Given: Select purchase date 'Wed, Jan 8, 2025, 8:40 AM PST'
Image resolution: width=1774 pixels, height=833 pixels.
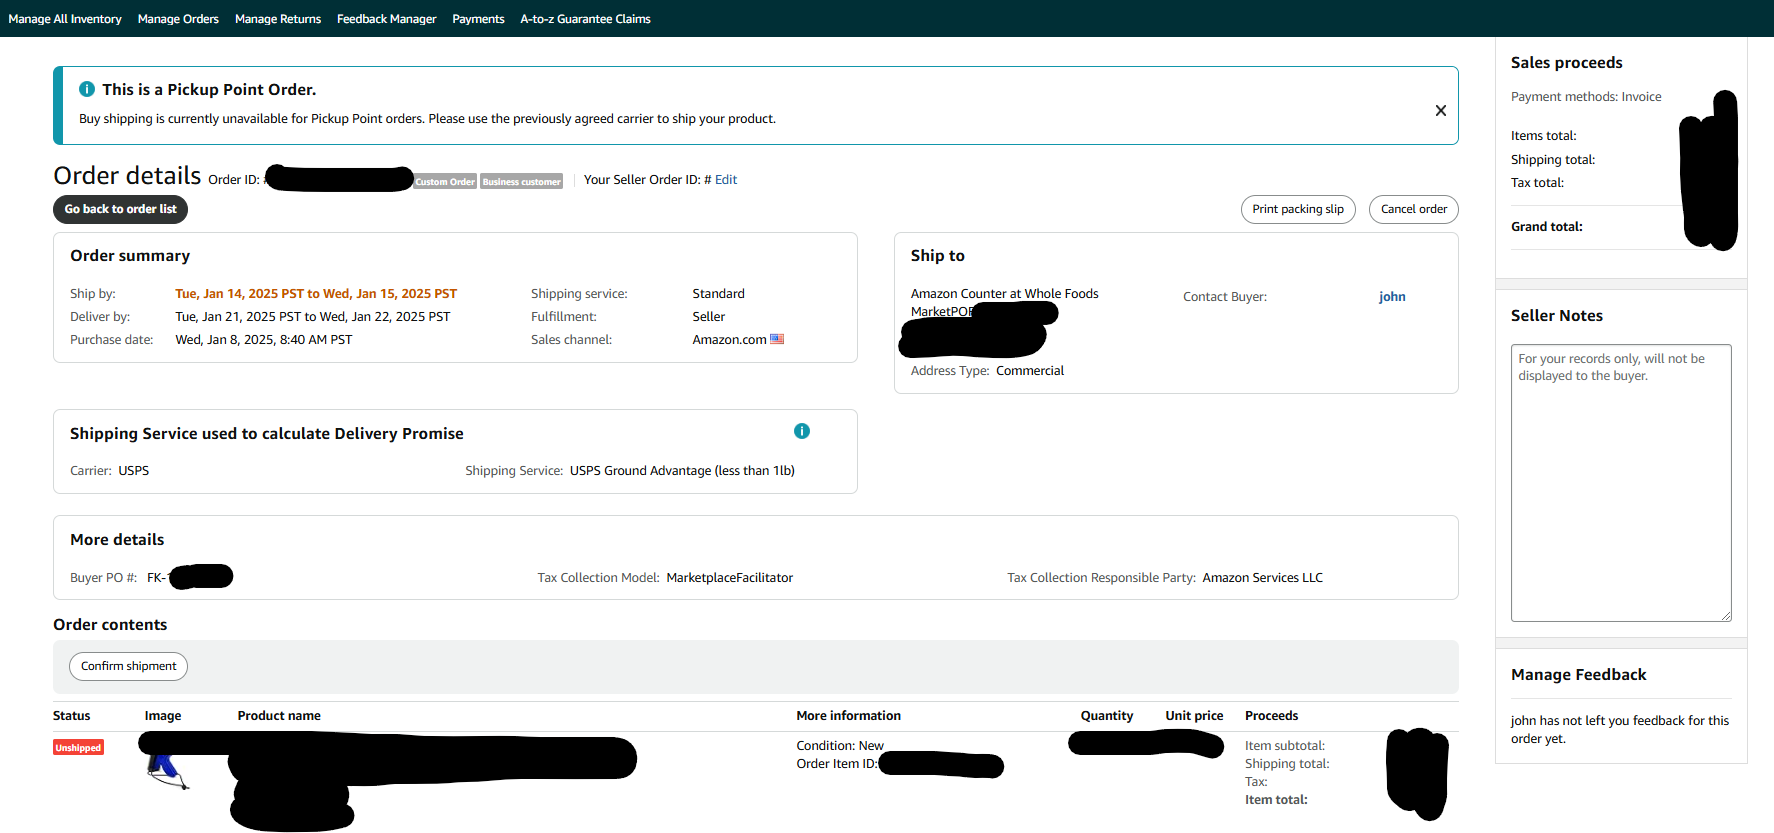Looking at the screenshot, I should coord(264,340).
